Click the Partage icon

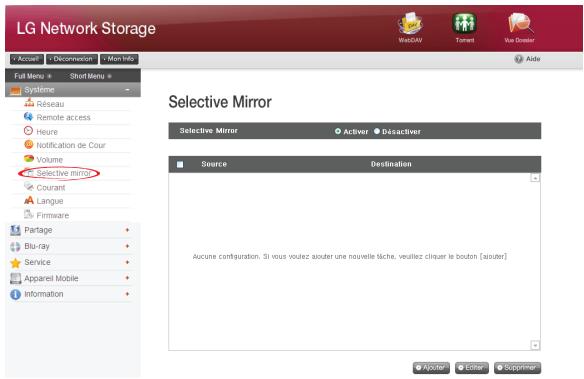click(x=15, y=230)
